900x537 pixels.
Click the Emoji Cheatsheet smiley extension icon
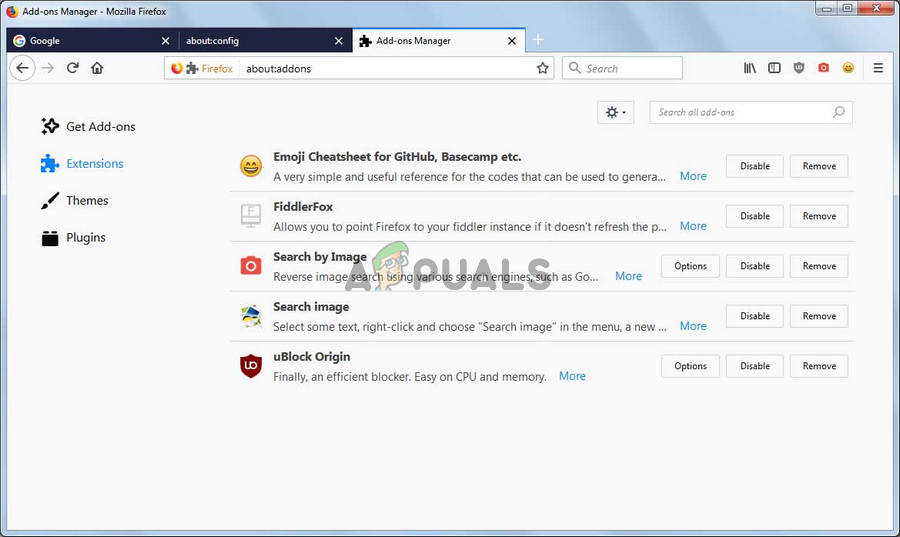coord(251,166)
